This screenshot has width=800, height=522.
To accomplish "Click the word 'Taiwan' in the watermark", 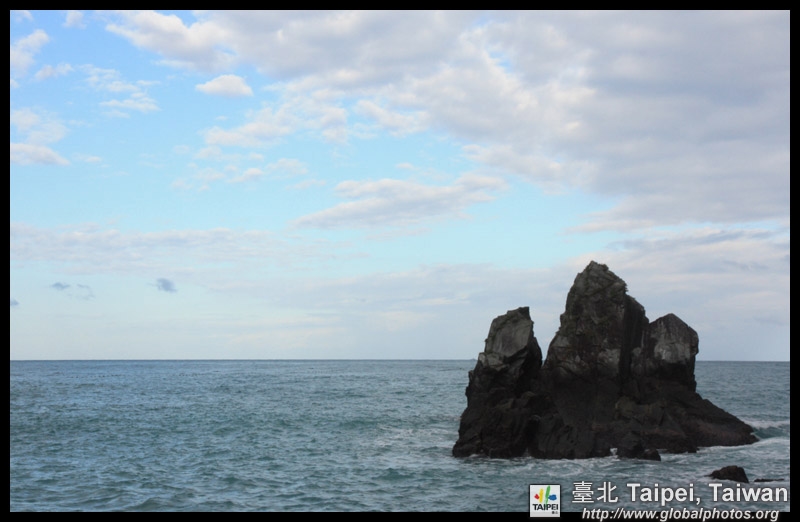I will coord(748,493).
